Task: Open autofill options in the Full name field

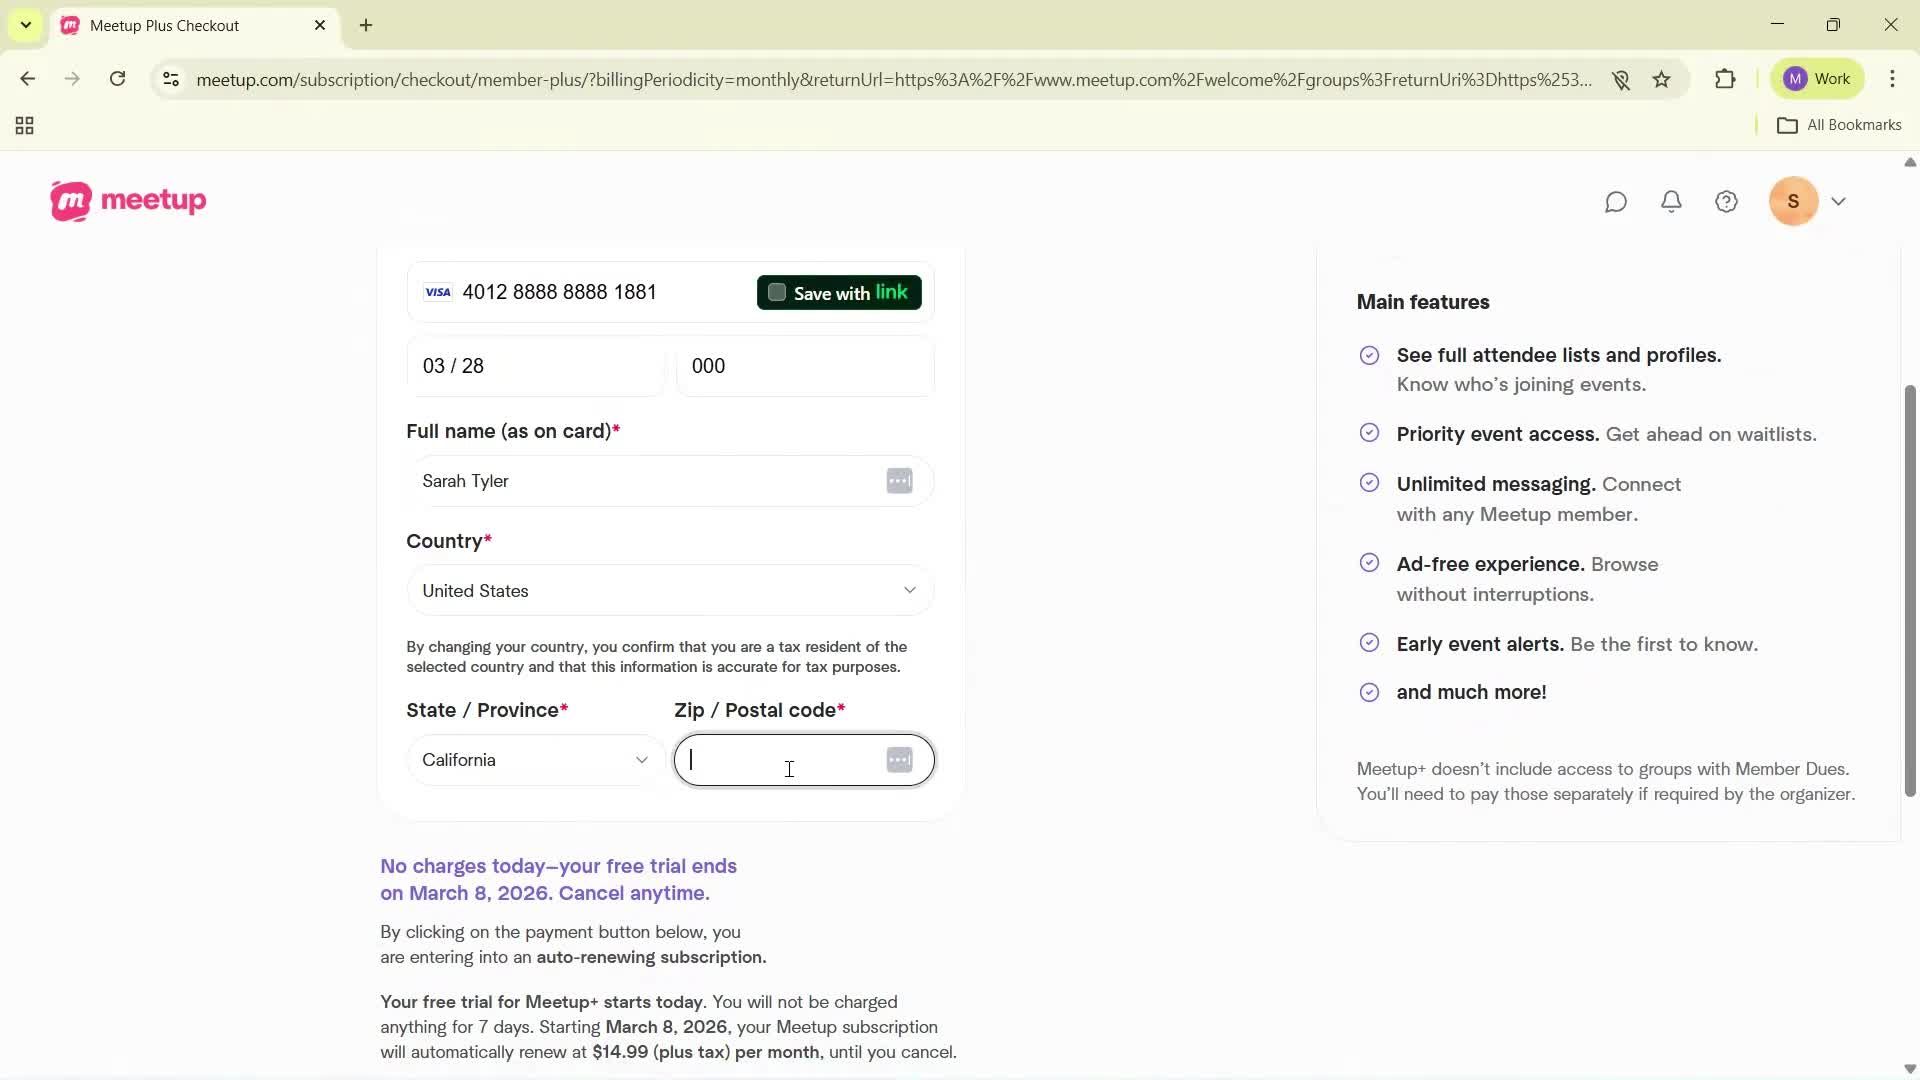Action: click(898, 481)
